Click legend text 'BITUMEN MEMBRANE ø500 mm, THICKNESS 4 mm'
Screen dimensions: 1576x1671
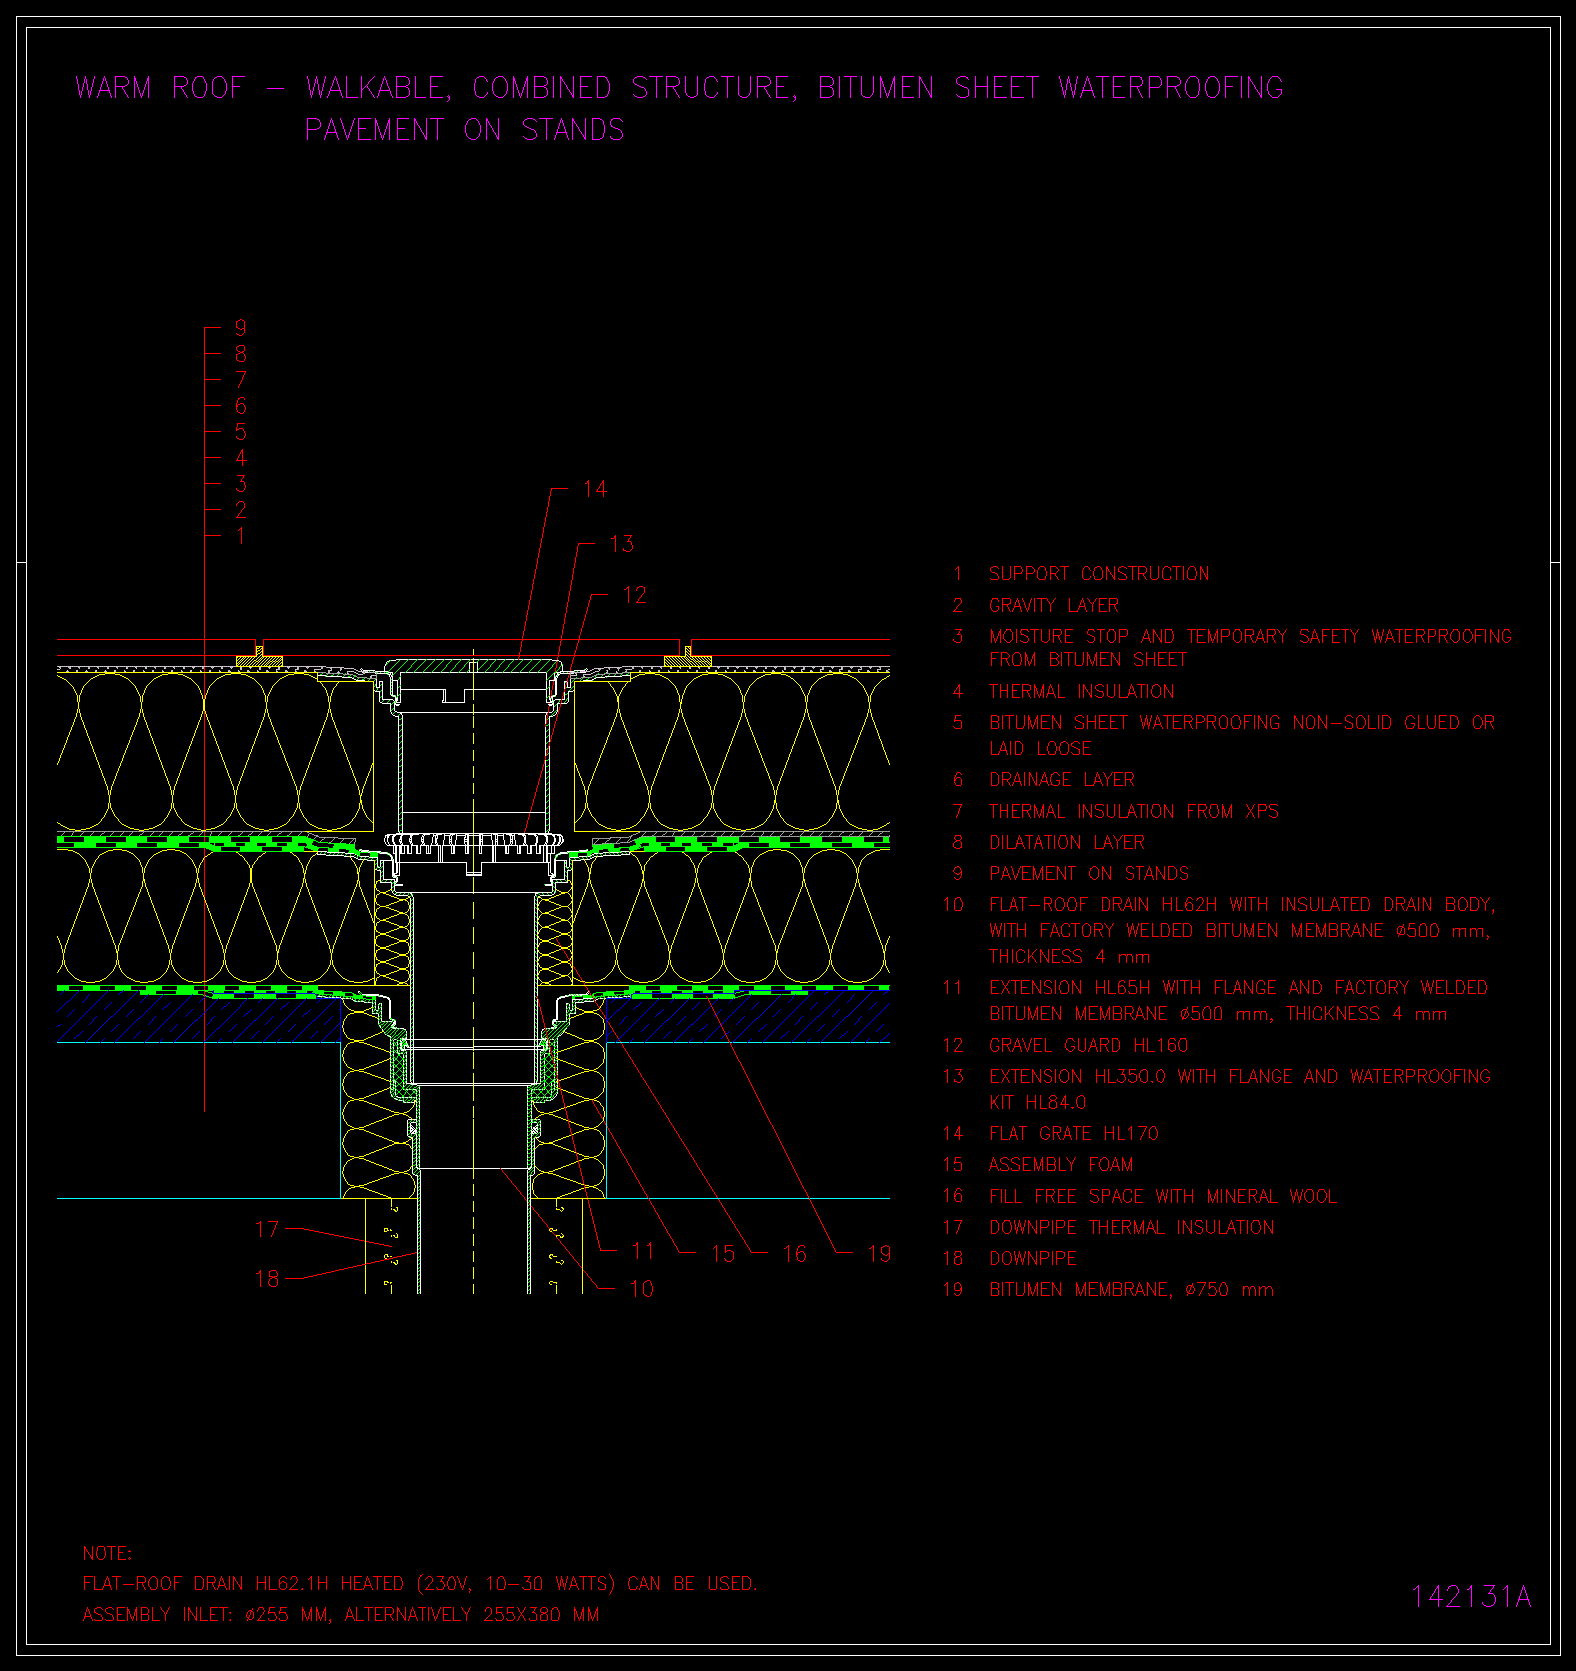pos(1218,1014)
